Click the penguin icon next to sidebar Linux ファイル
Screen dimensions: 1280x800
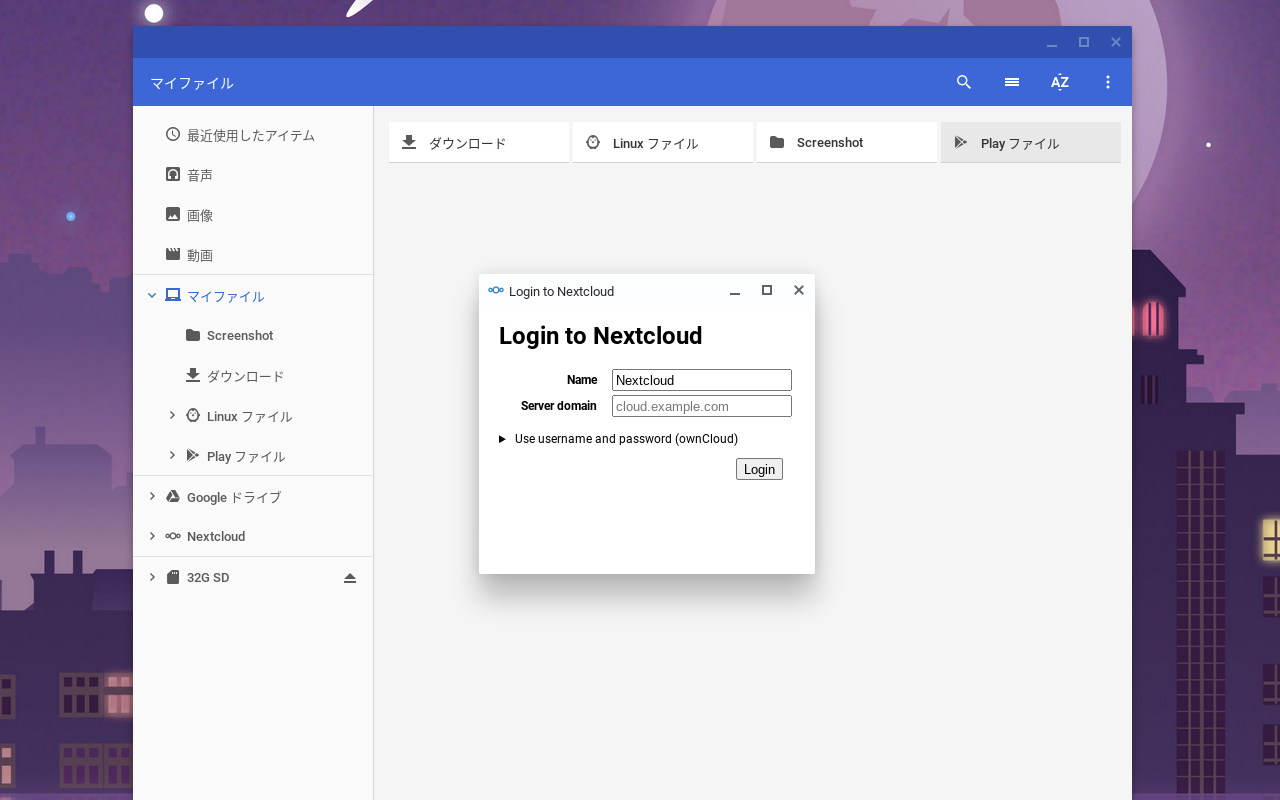[x=193, y=415]
